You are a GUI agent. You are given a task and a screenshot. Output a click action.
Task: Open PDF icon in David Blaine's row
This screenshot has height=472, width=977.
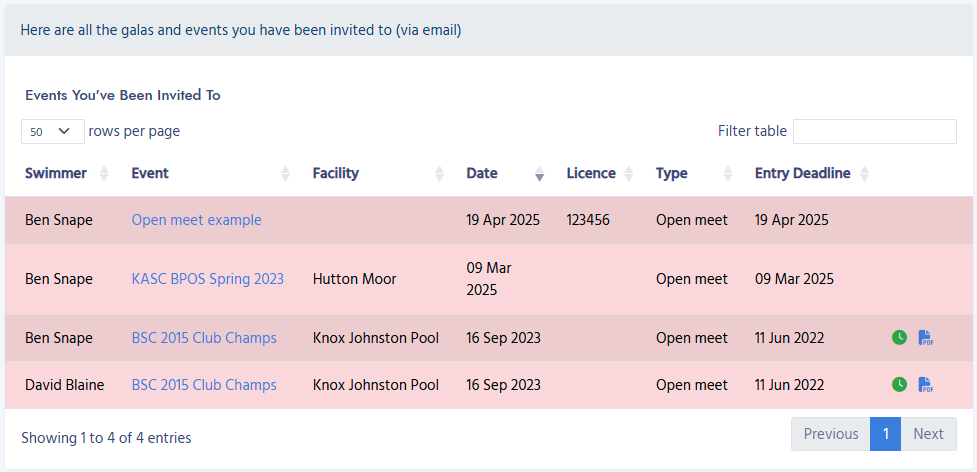[925, 385]
